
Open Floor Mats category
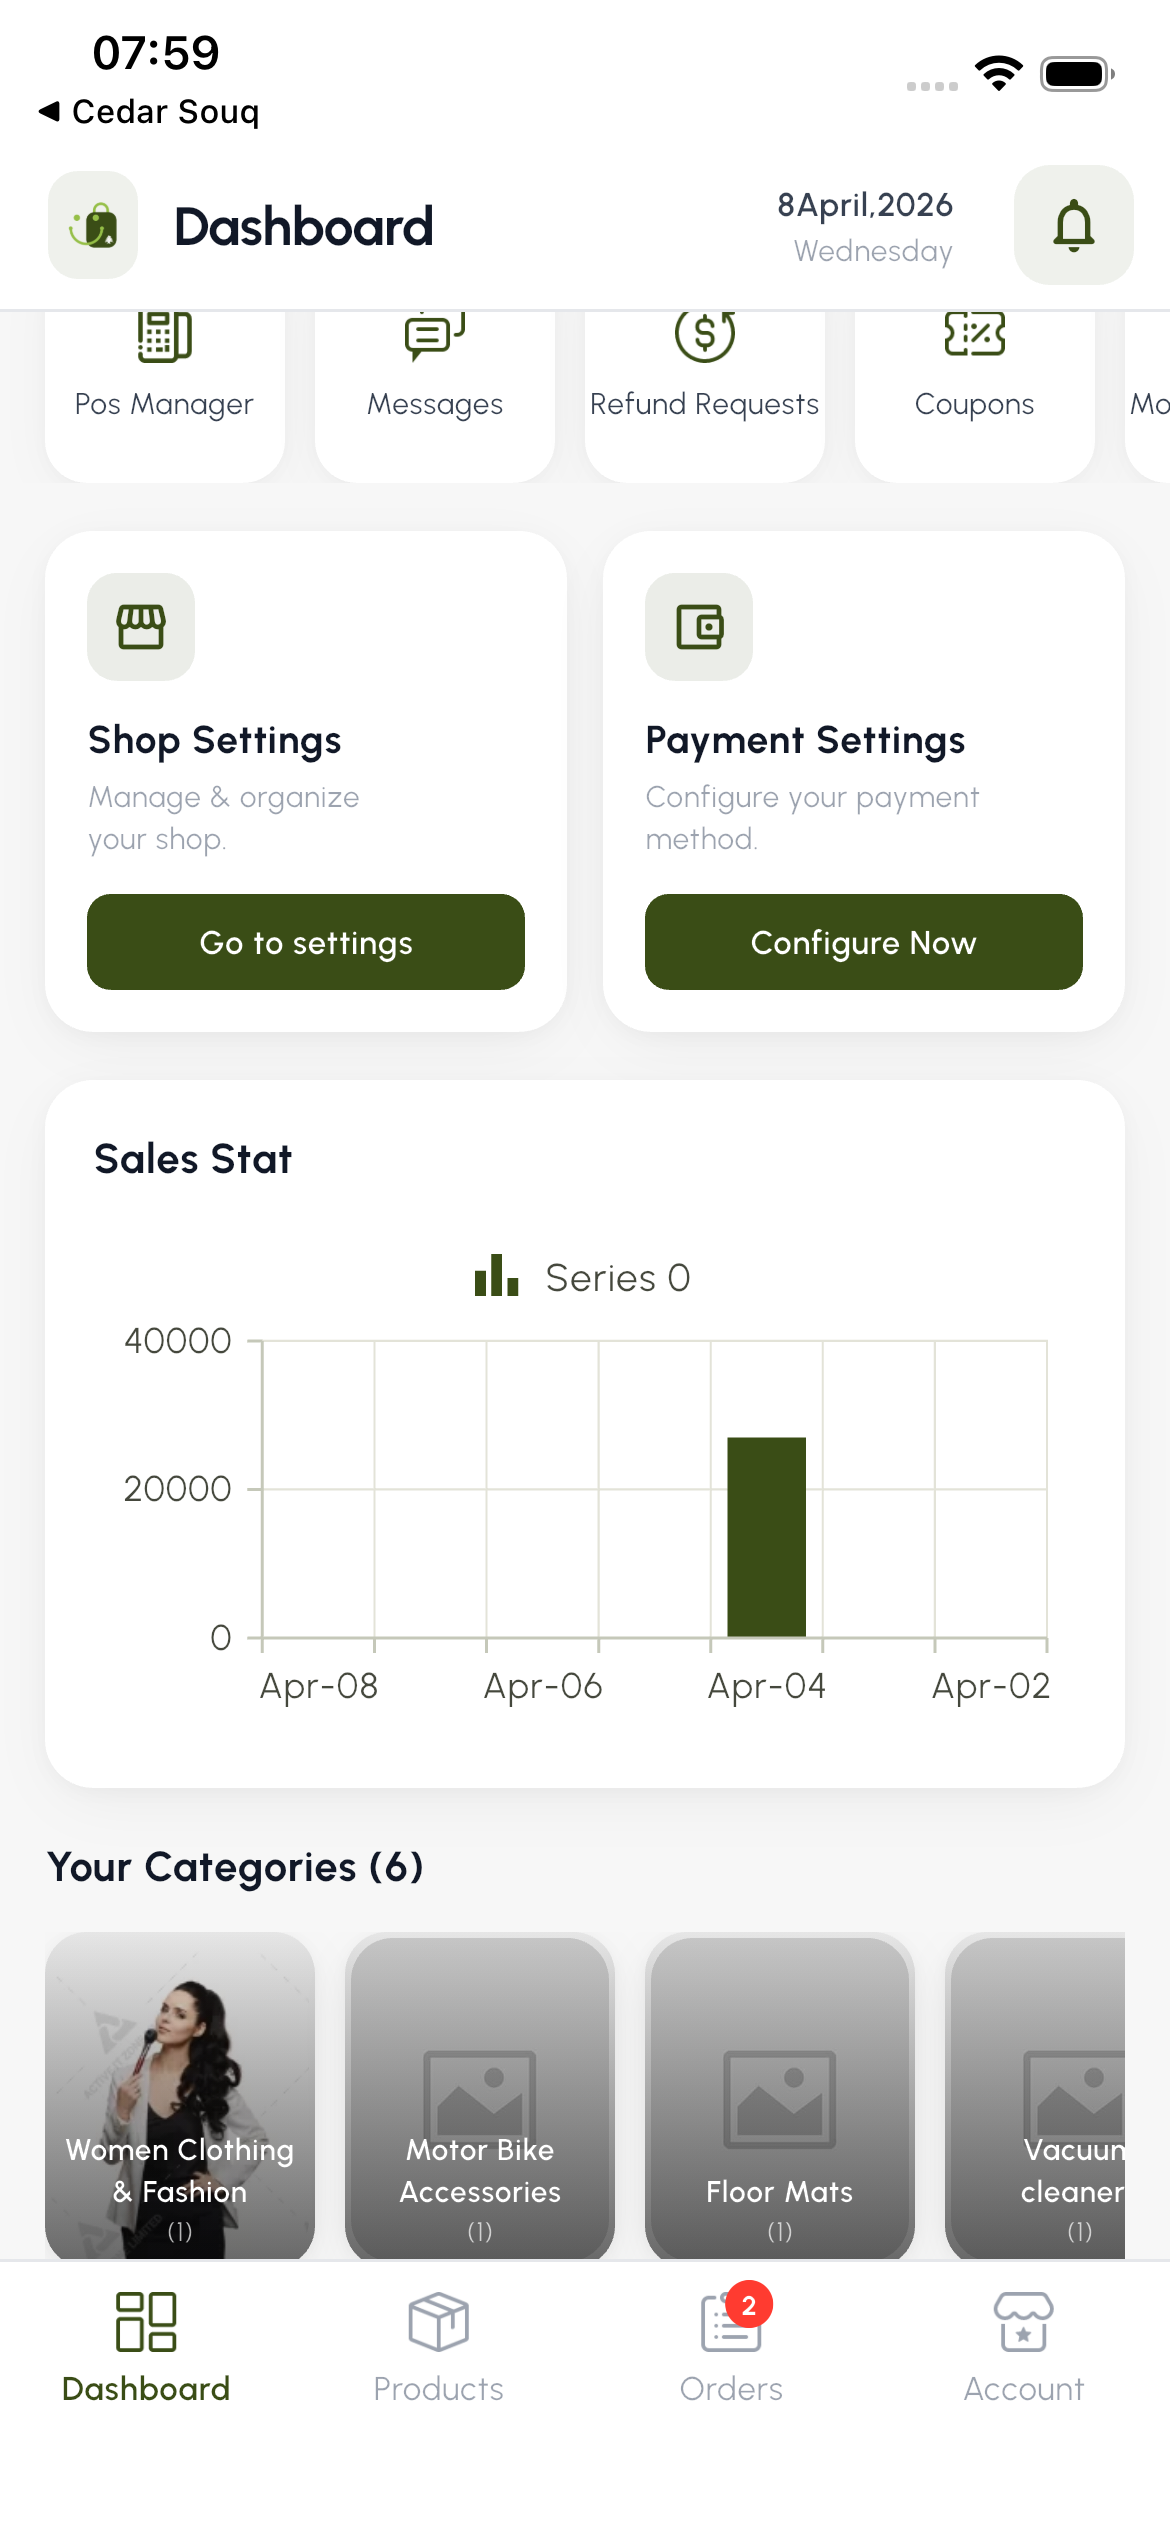780,2096
